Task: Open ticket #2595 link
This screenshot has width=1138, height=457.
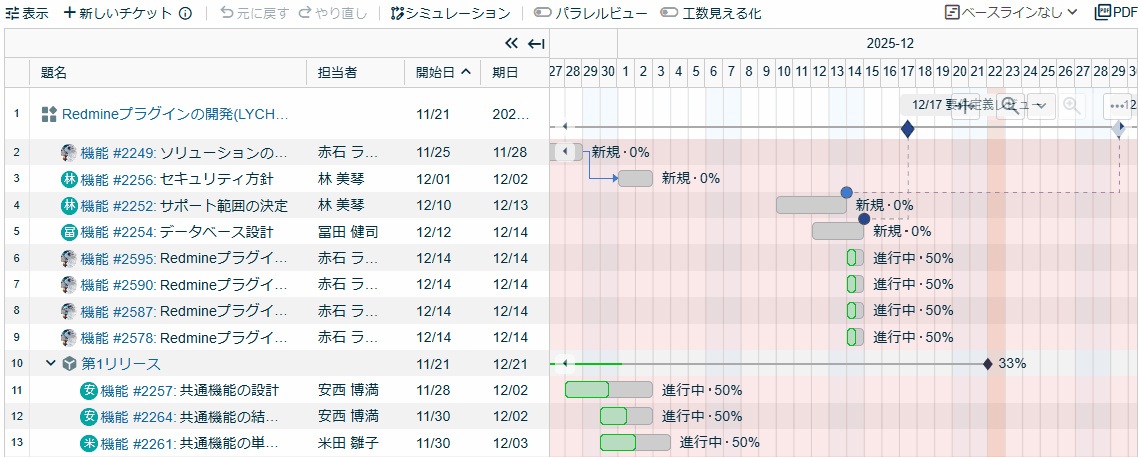Action: click(x=184, y=258)
